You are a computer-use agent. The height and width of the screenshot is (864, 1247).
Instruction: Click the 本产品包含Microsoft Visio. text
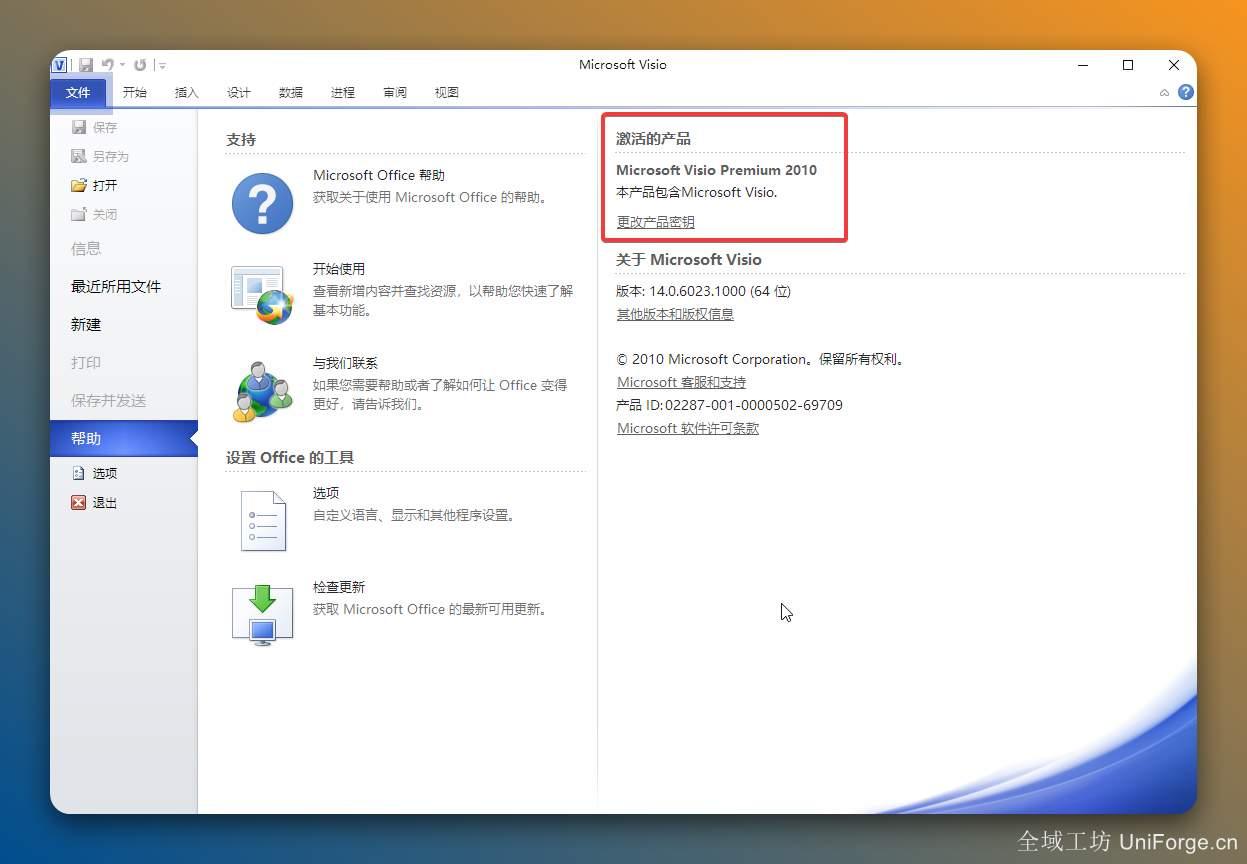pos(696,192)
